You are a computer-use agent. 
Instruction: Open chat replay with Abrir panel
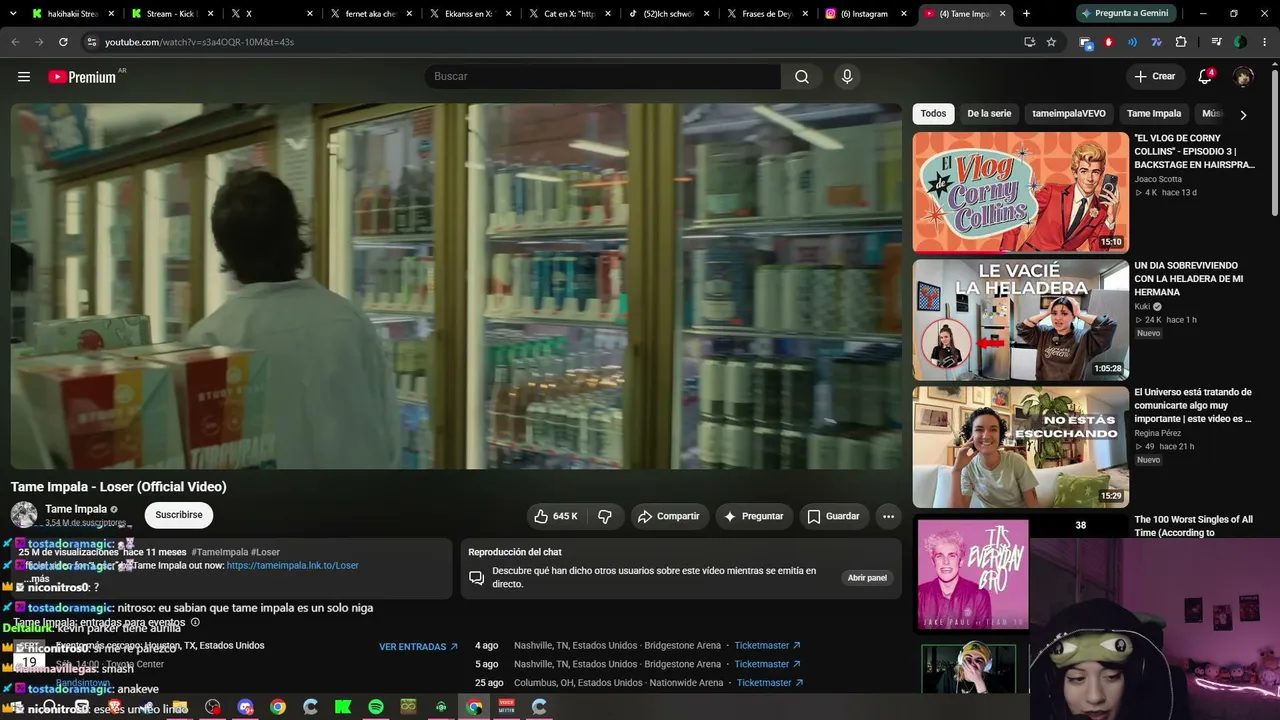pyautogui.click(x=867, y=578)
